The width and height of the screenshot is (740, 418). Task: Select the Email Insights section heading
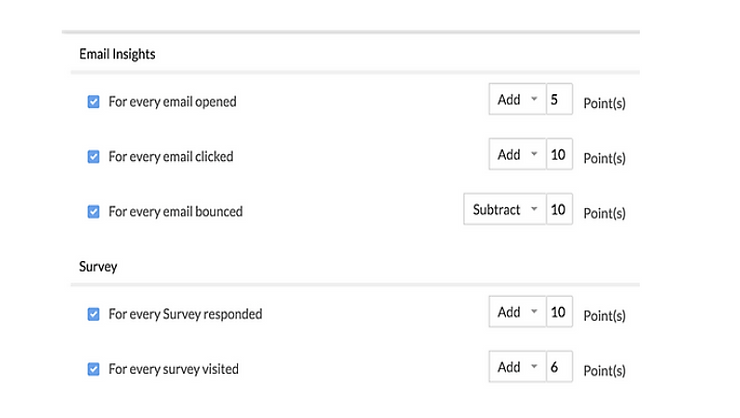coord(117,54)
